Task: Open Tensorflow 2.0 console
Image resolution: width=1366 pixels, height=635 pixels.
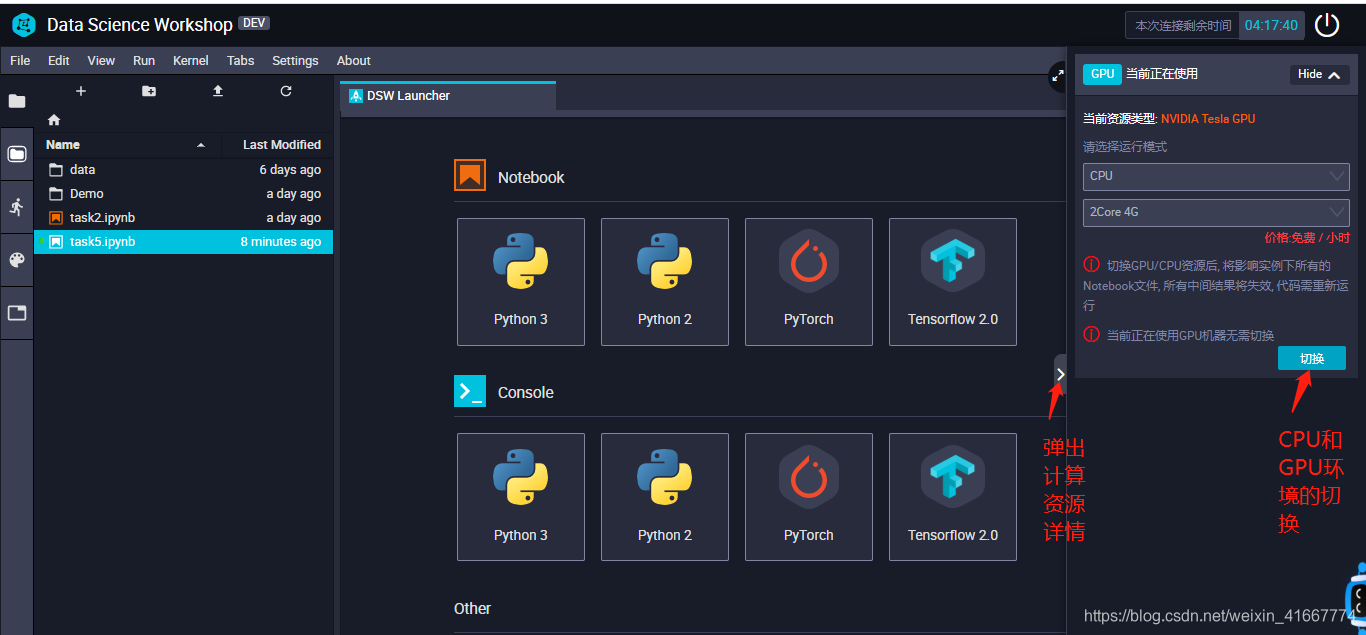Action: click(x=953, y=497)
